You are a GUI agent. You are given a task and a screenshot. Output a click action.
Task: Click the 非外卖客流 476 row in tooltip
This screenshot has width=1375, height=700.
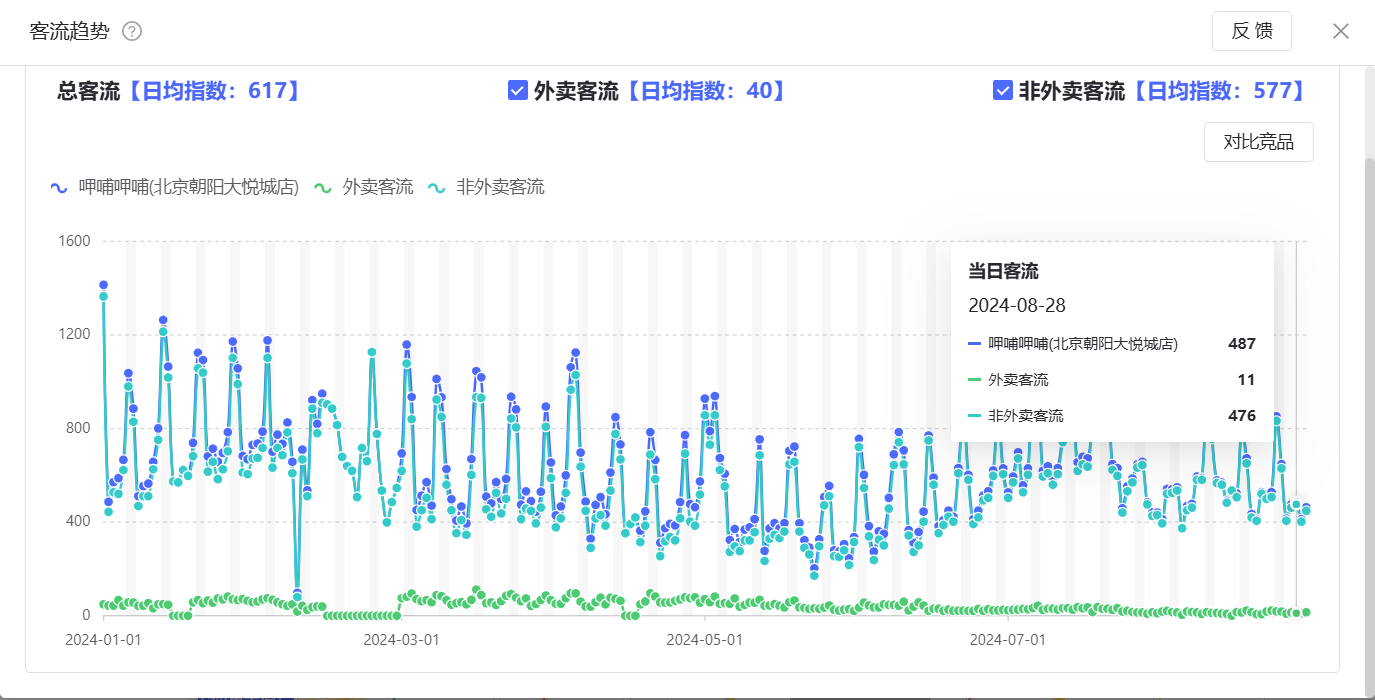(x=1111, y=416)
